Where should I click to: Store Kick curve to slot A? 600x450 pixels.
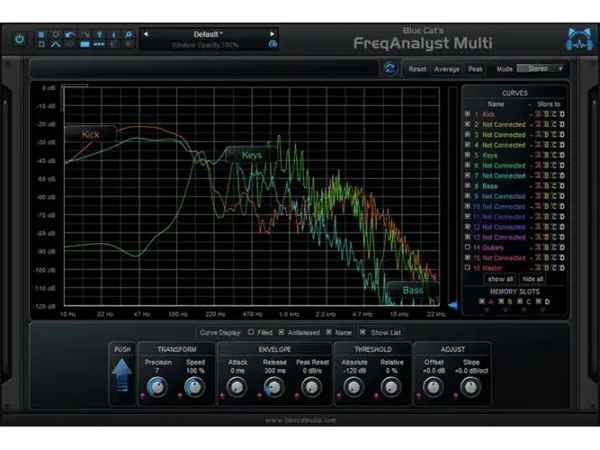(x=538, y=114)
